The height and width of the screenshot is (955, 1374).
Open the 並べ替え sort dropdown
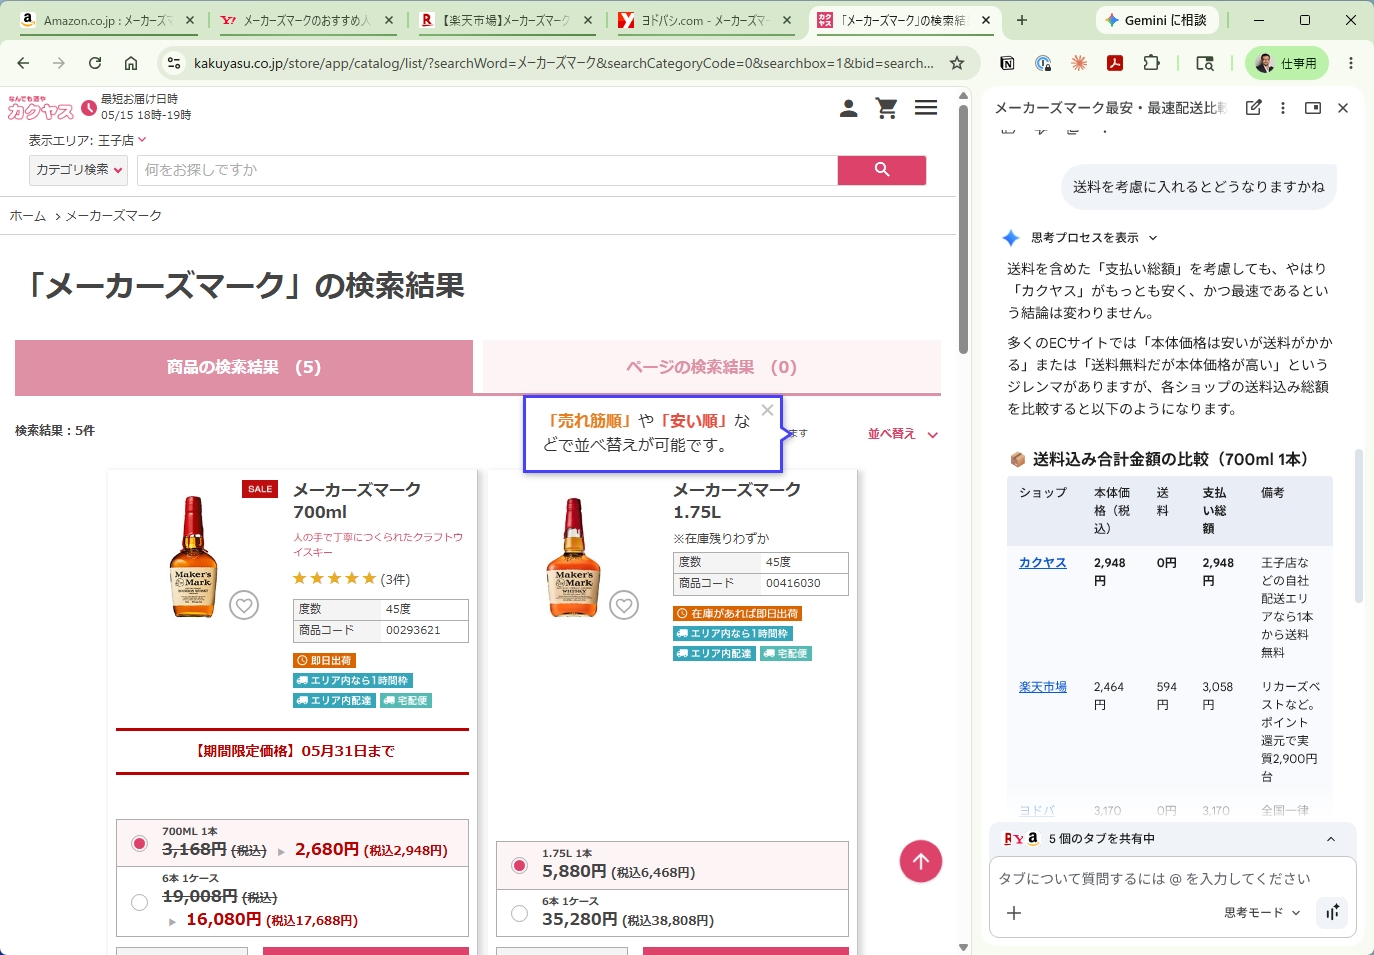(x=902, y=434)
